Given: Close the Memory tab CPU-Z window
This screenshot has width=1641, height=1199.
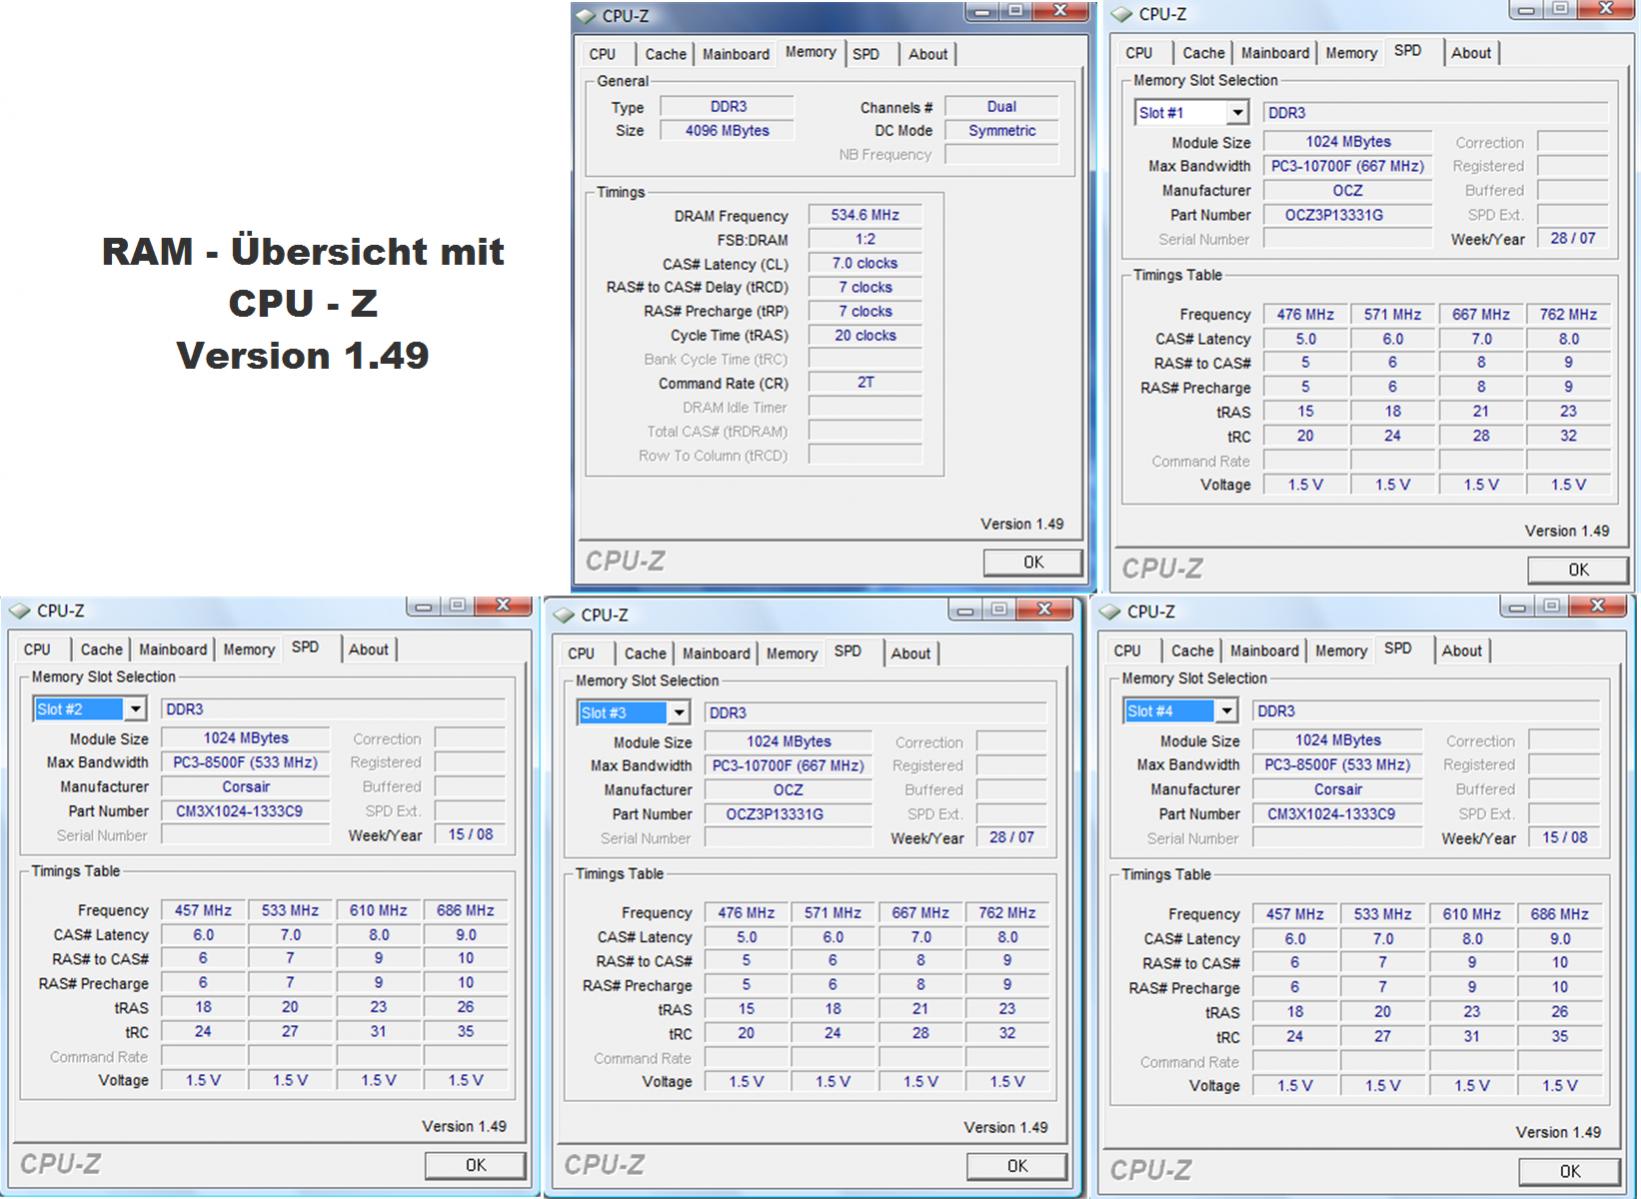Looking at the screenshot, I should click(x=1060, y=11).
